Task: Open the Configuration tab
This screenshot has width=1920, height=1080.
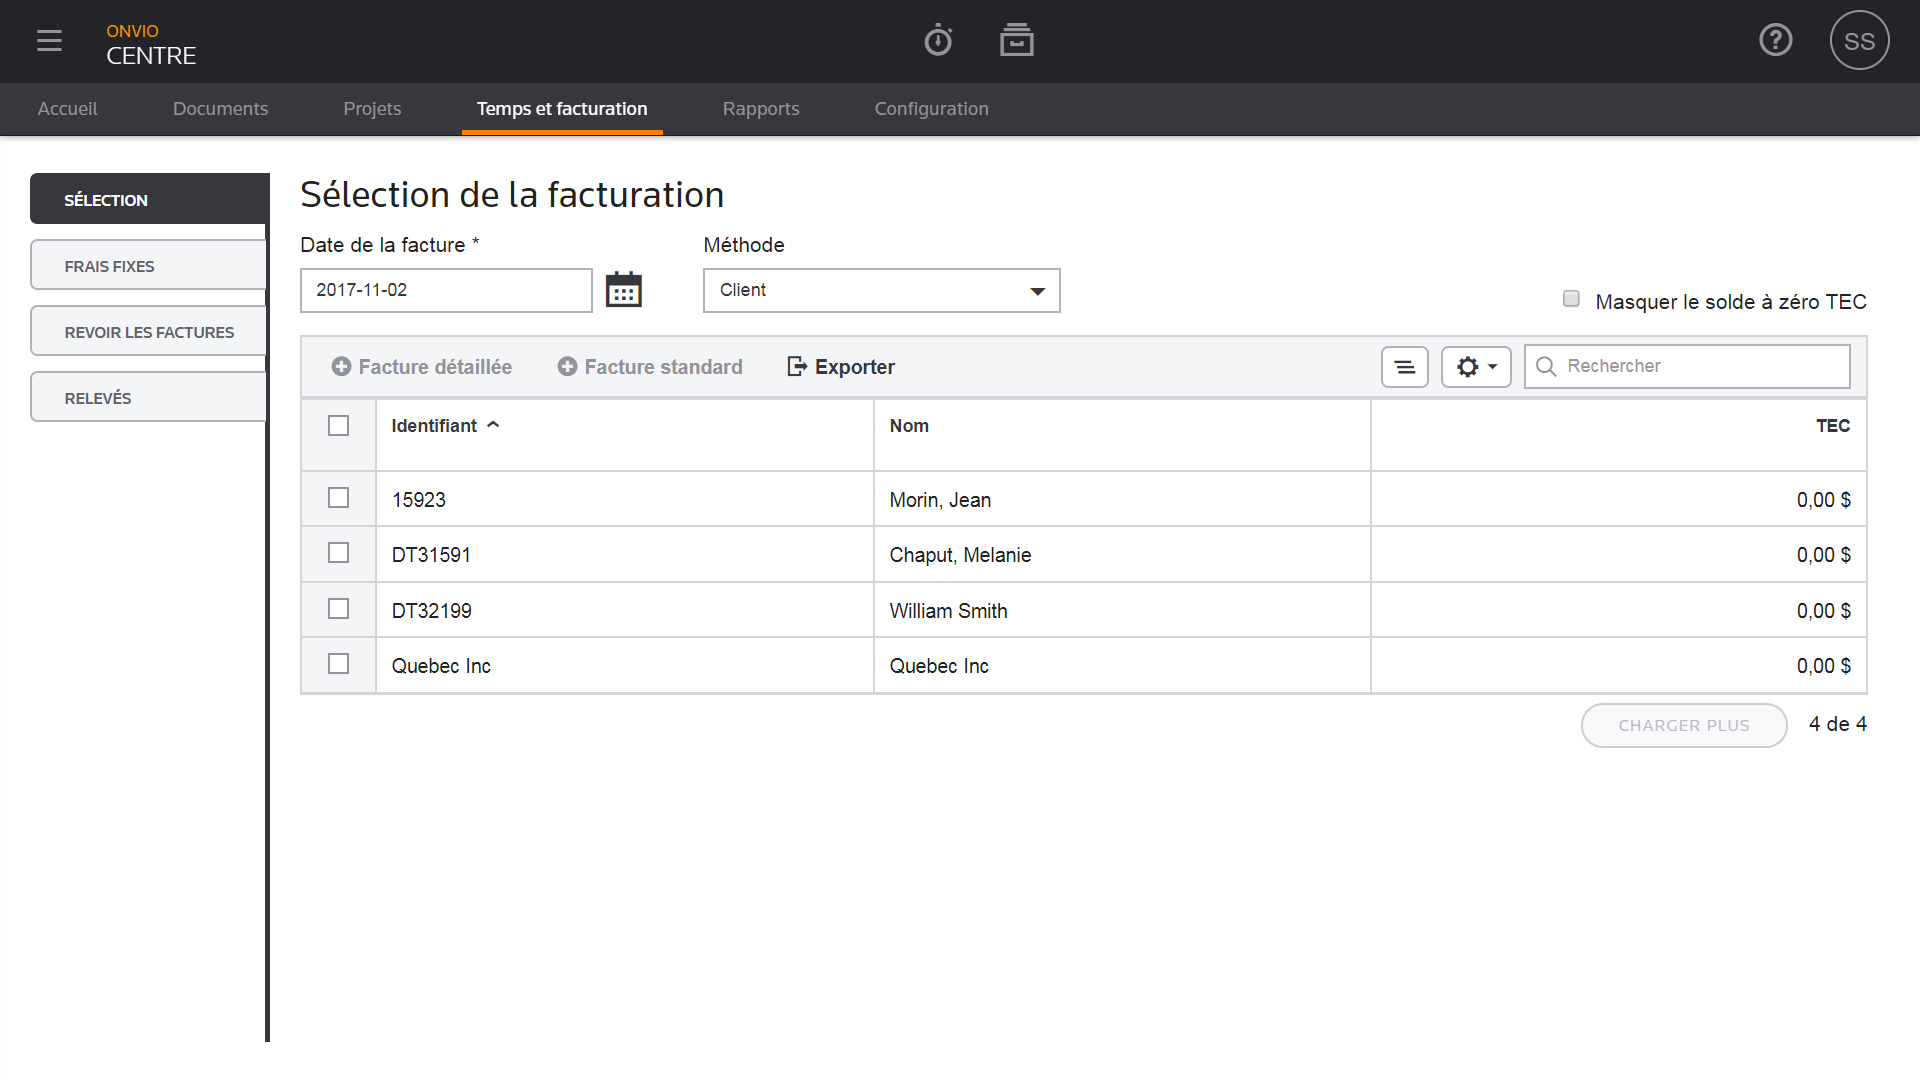Action: 931,109
